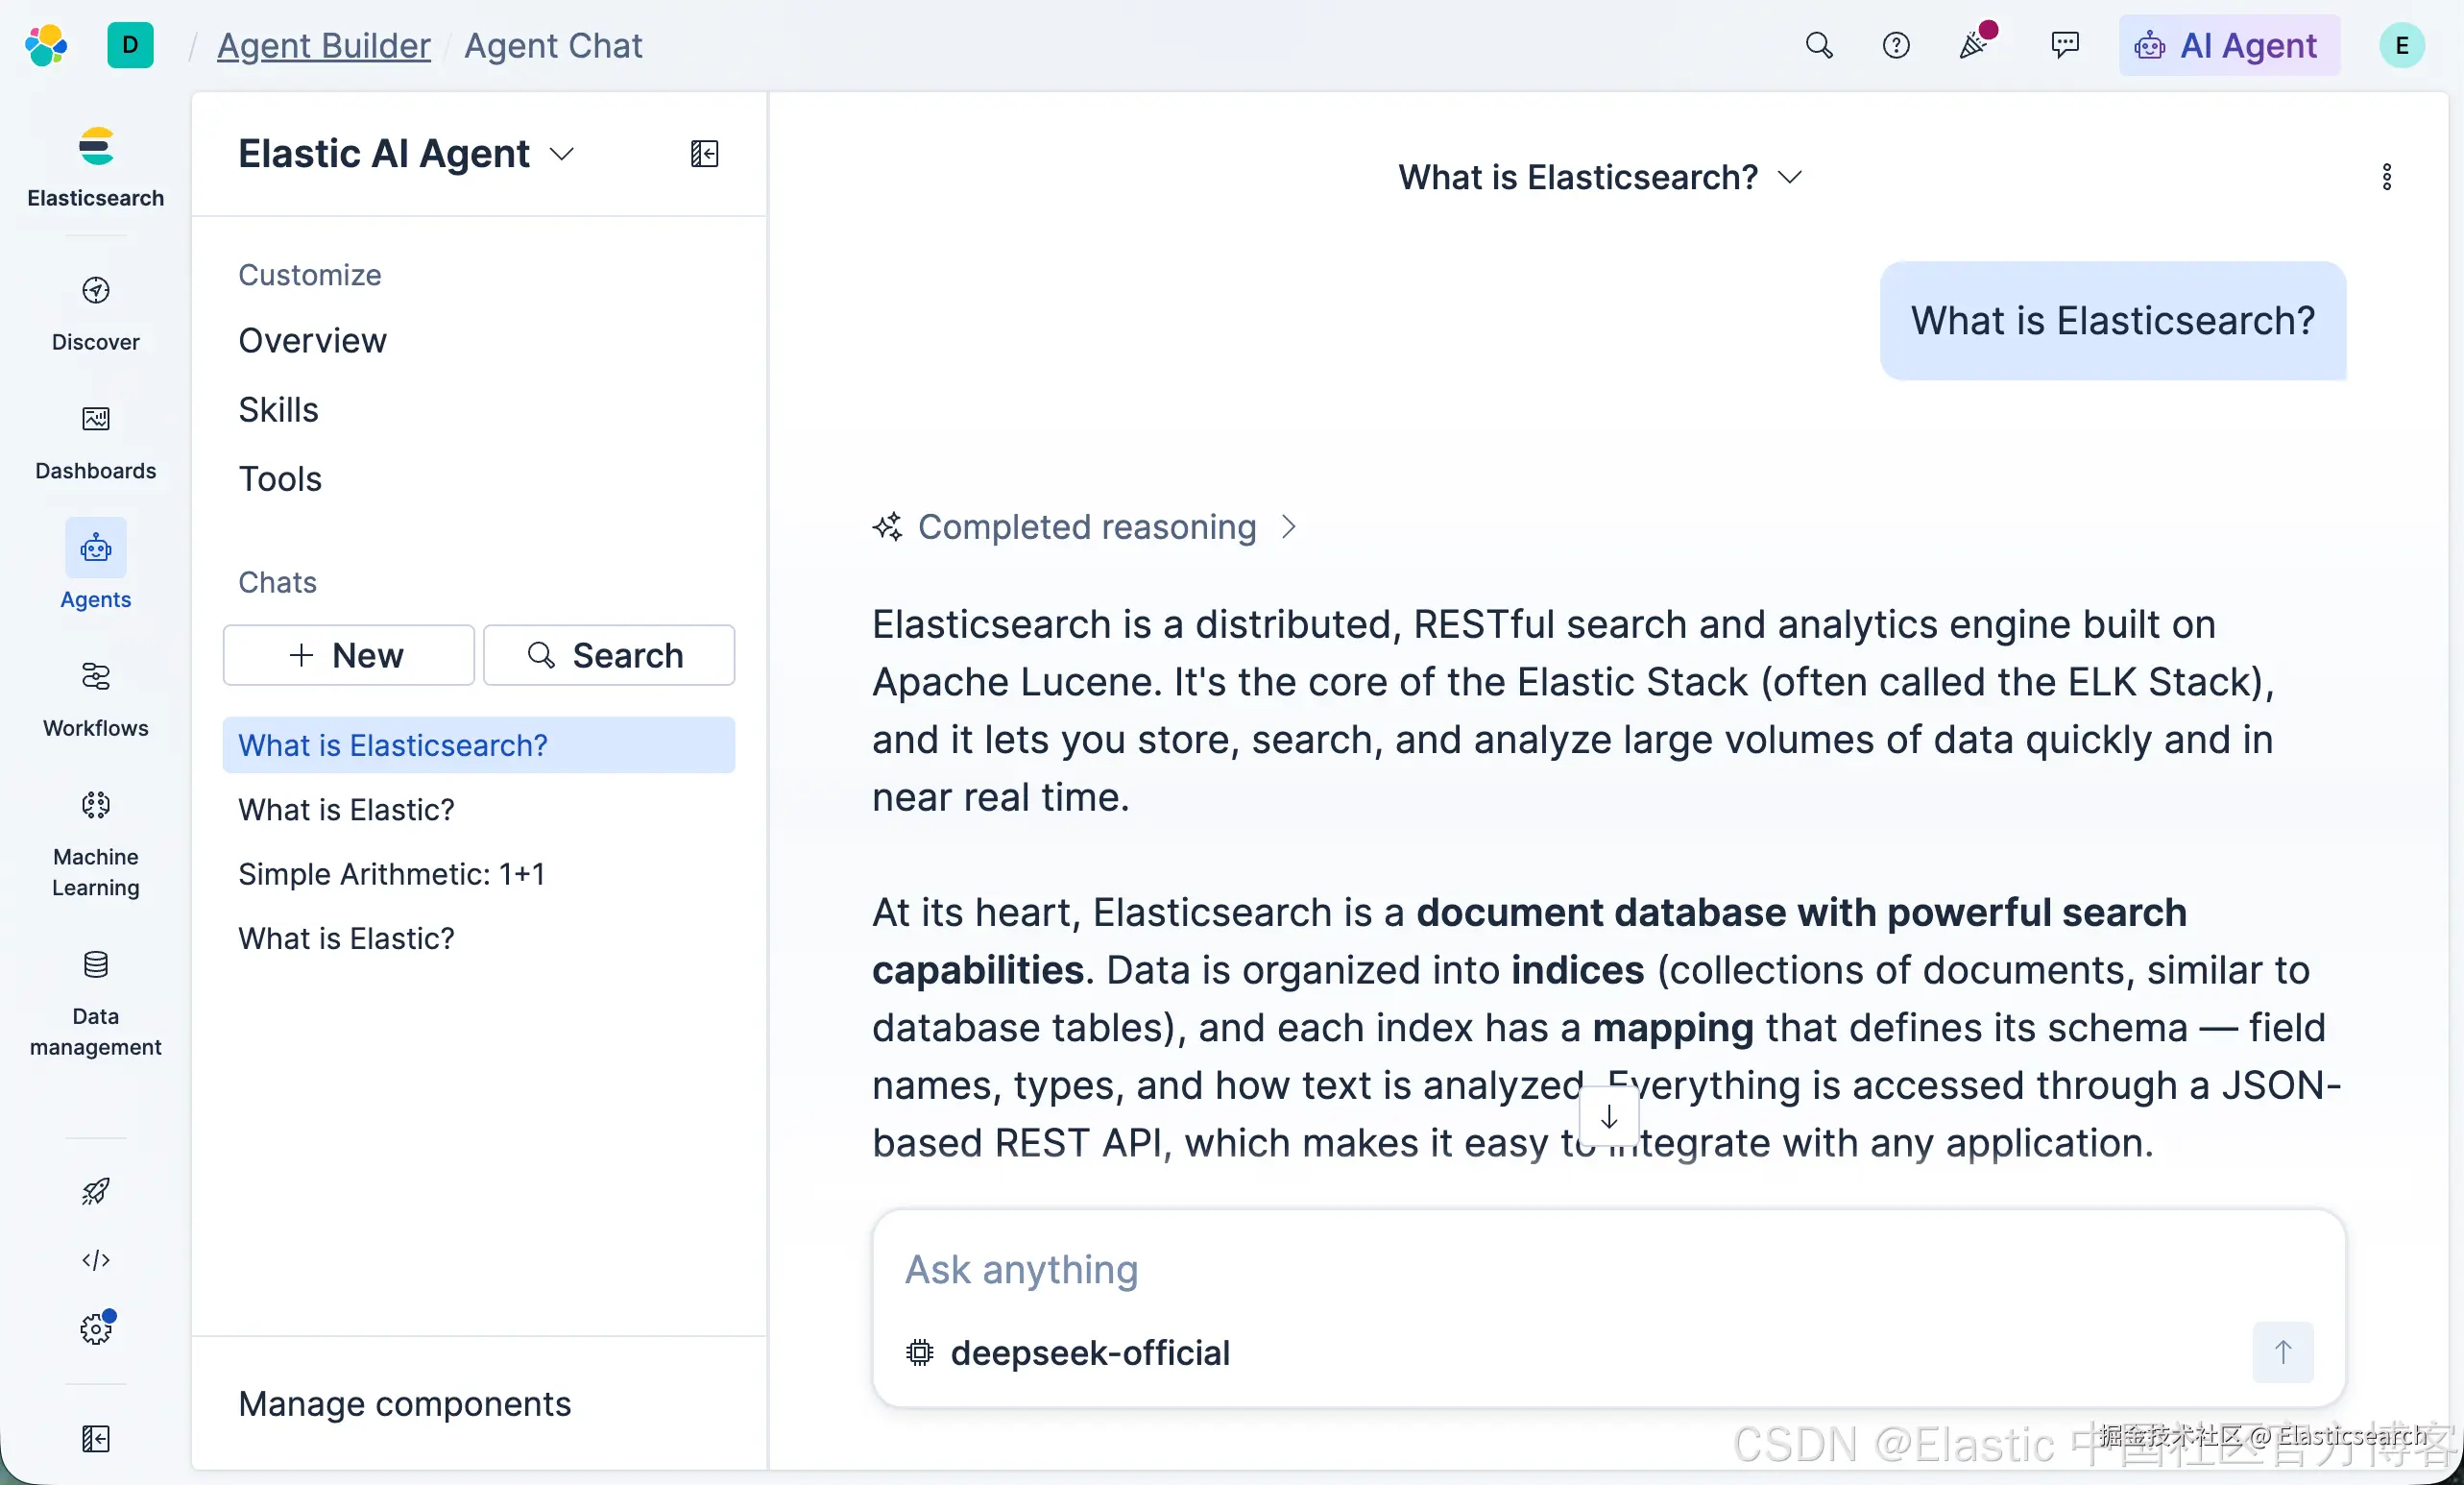Screen dimensions: 2464x1485
Task: Open the help question mark icon
Action: pos(1895,45)
